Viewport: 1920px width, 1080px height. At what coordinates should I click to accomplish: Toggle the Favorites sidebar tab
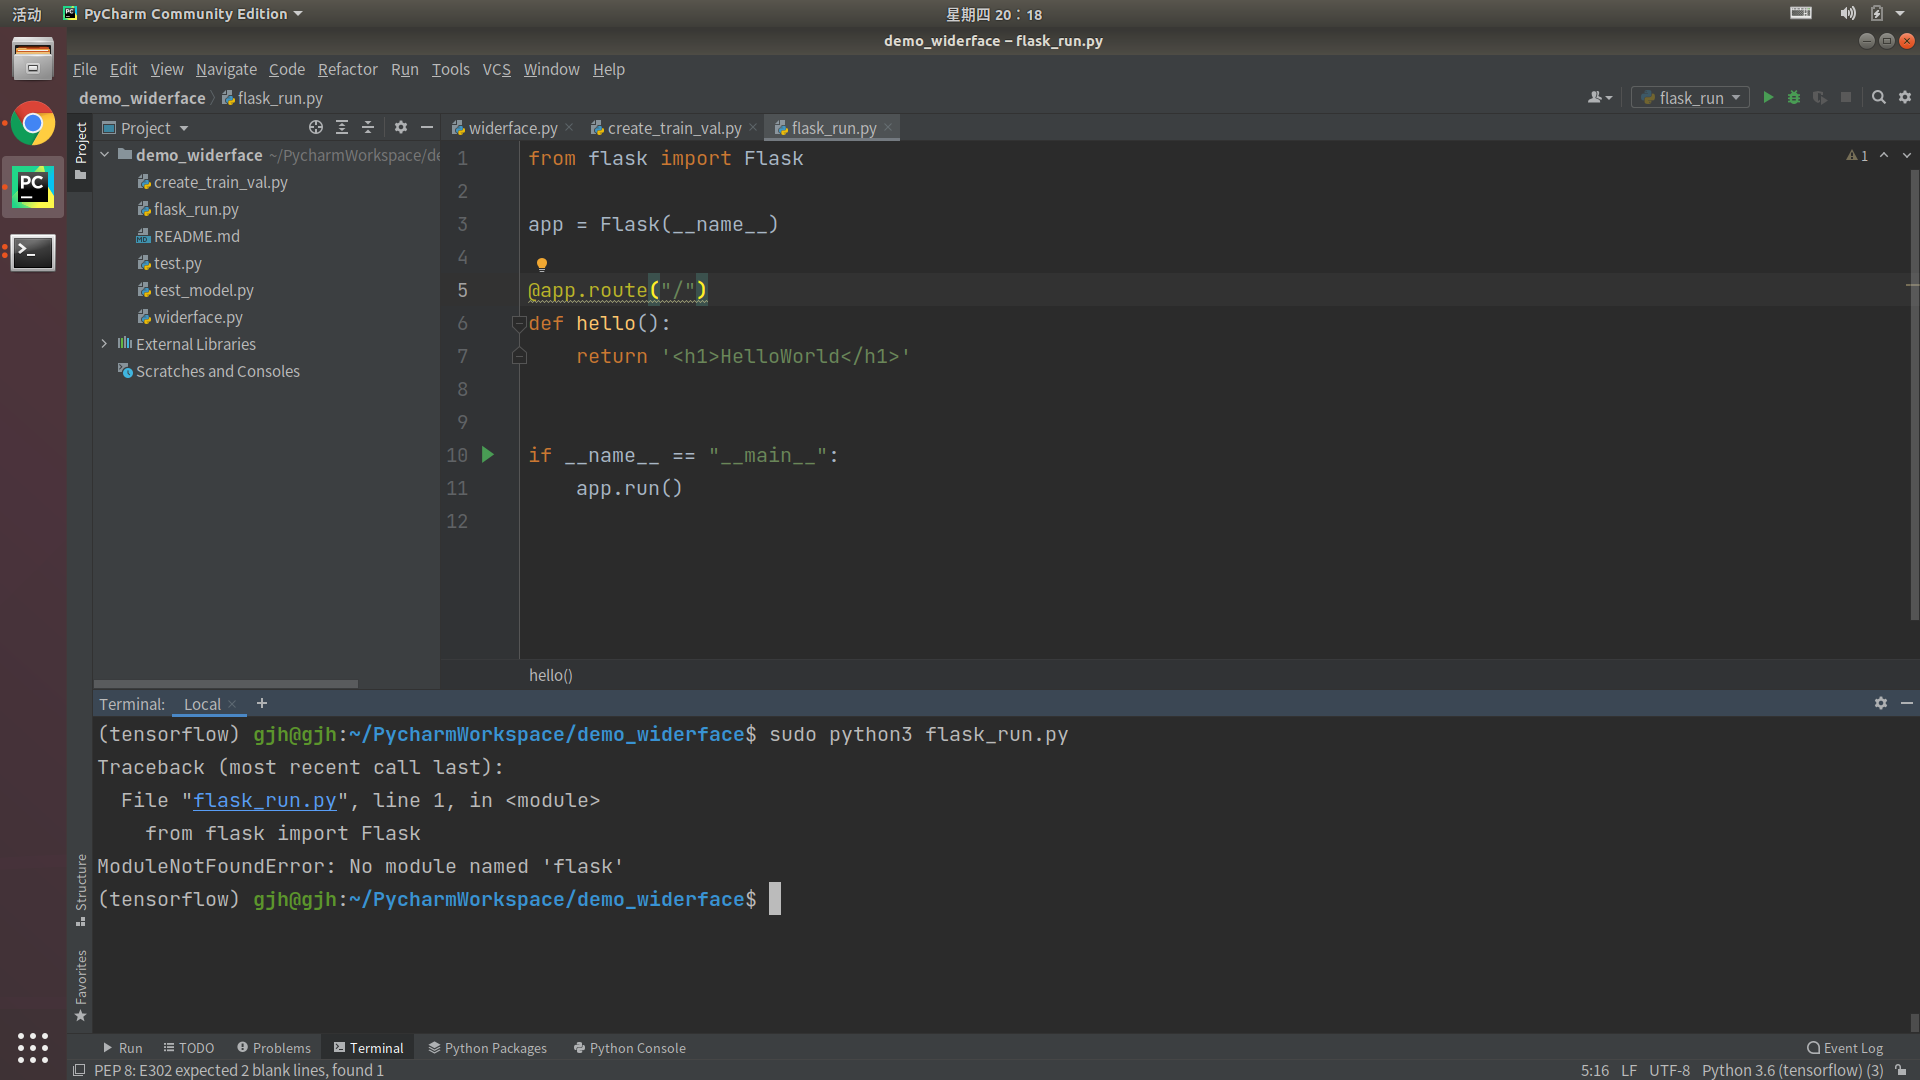point(81,986)
